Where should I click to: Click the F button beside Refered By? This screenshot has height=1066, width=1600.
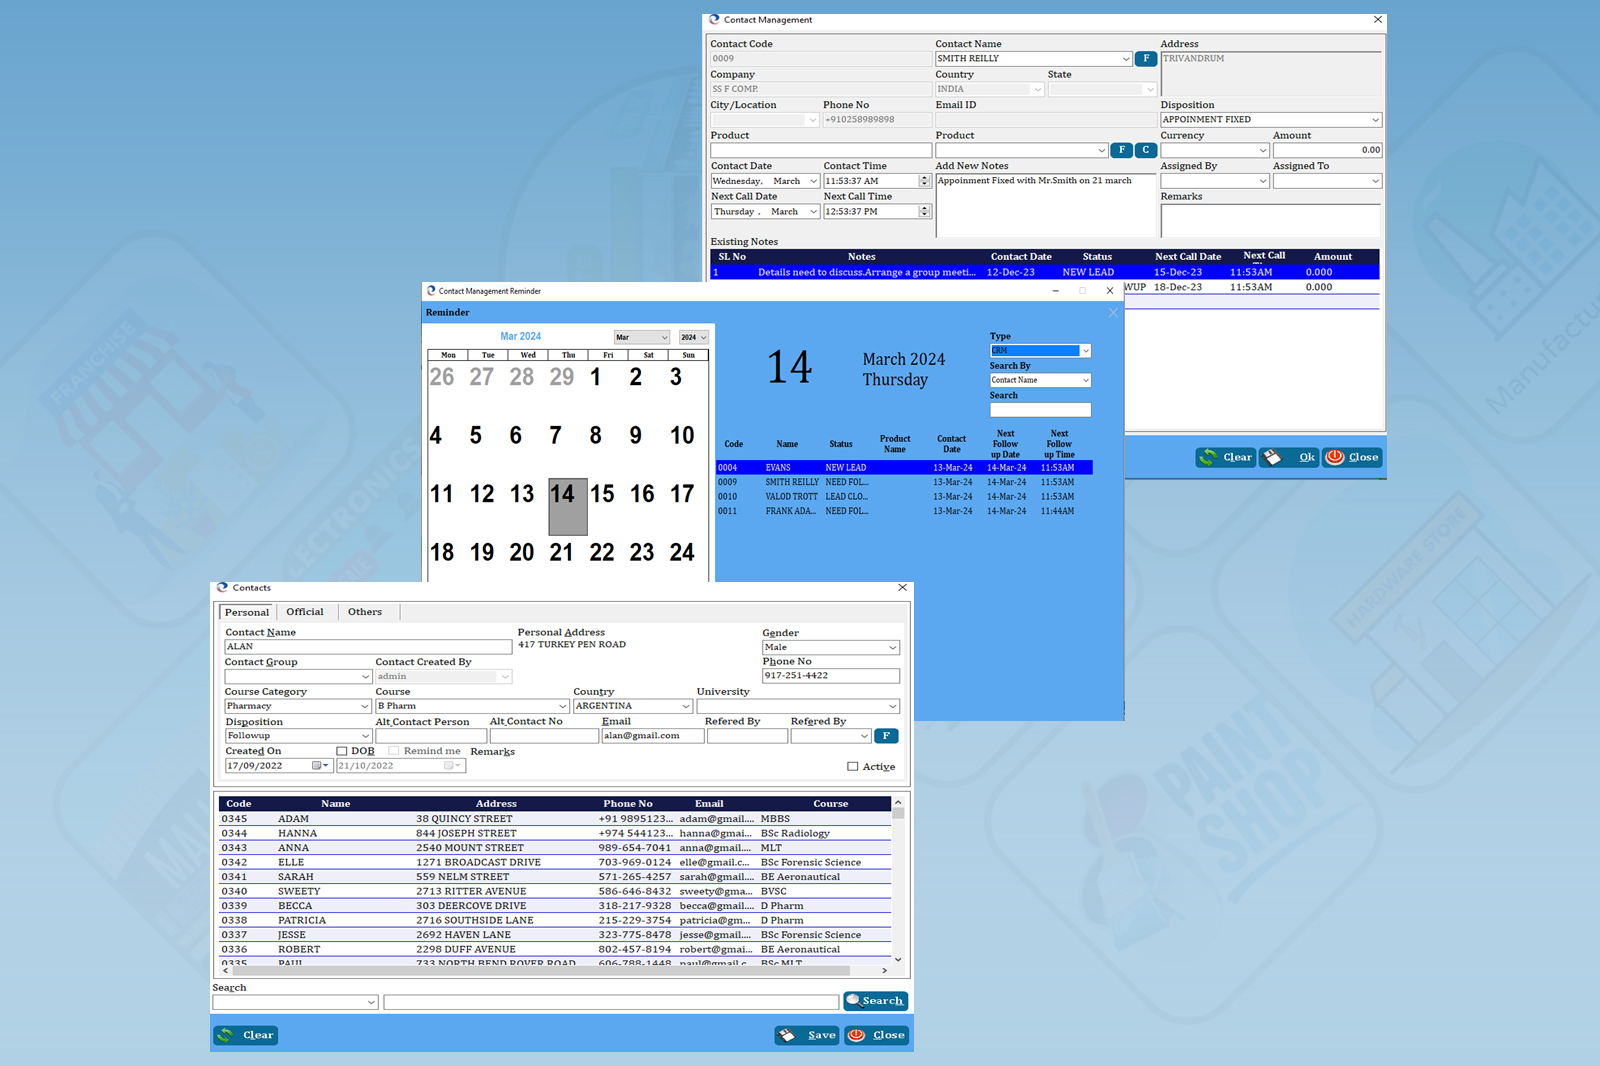coord(886,736)
